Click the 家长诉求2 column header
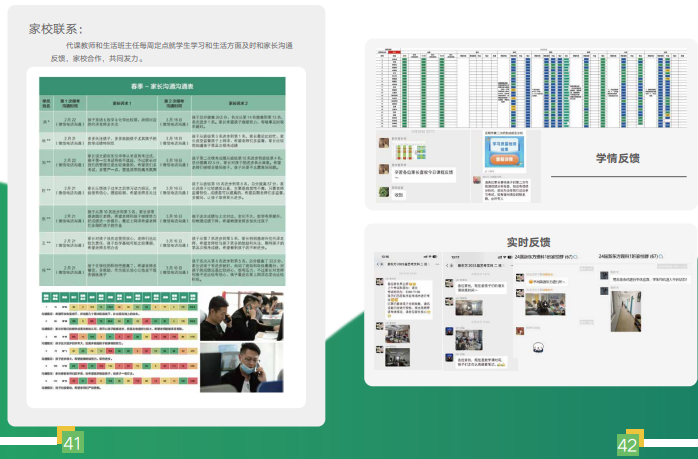Viewport: 698px width, 459px height. pyautogui.click(x=238, y=103)
